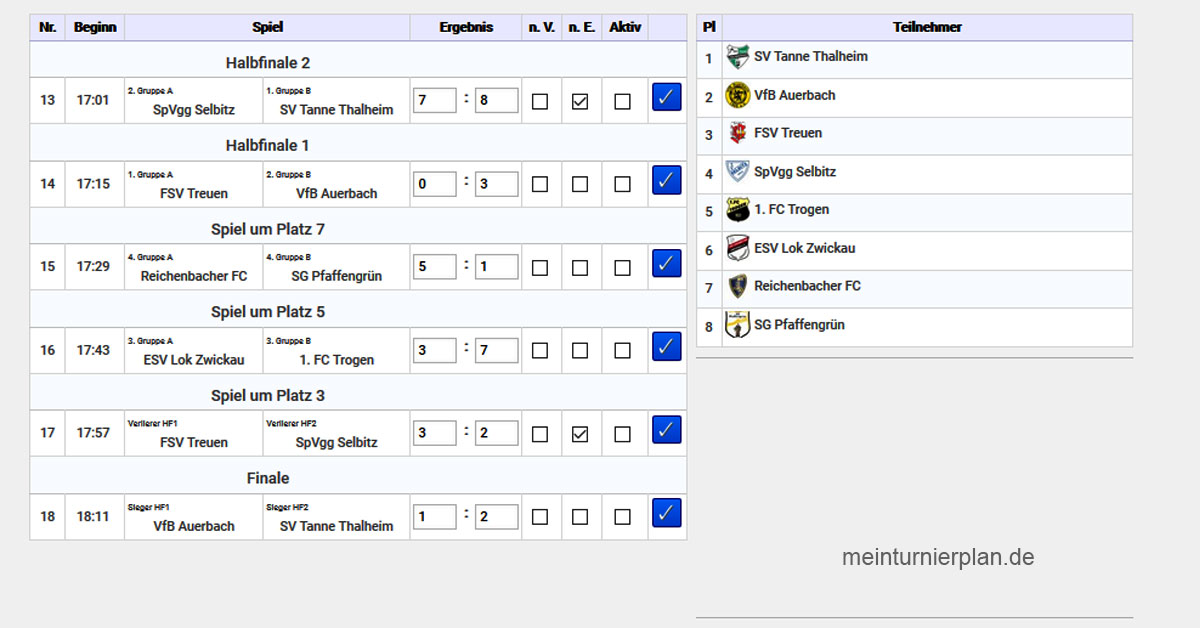Click SV Tanne Thalheim team logo
The height and width of the screenshot is (628, 1200).
[738, 57]
